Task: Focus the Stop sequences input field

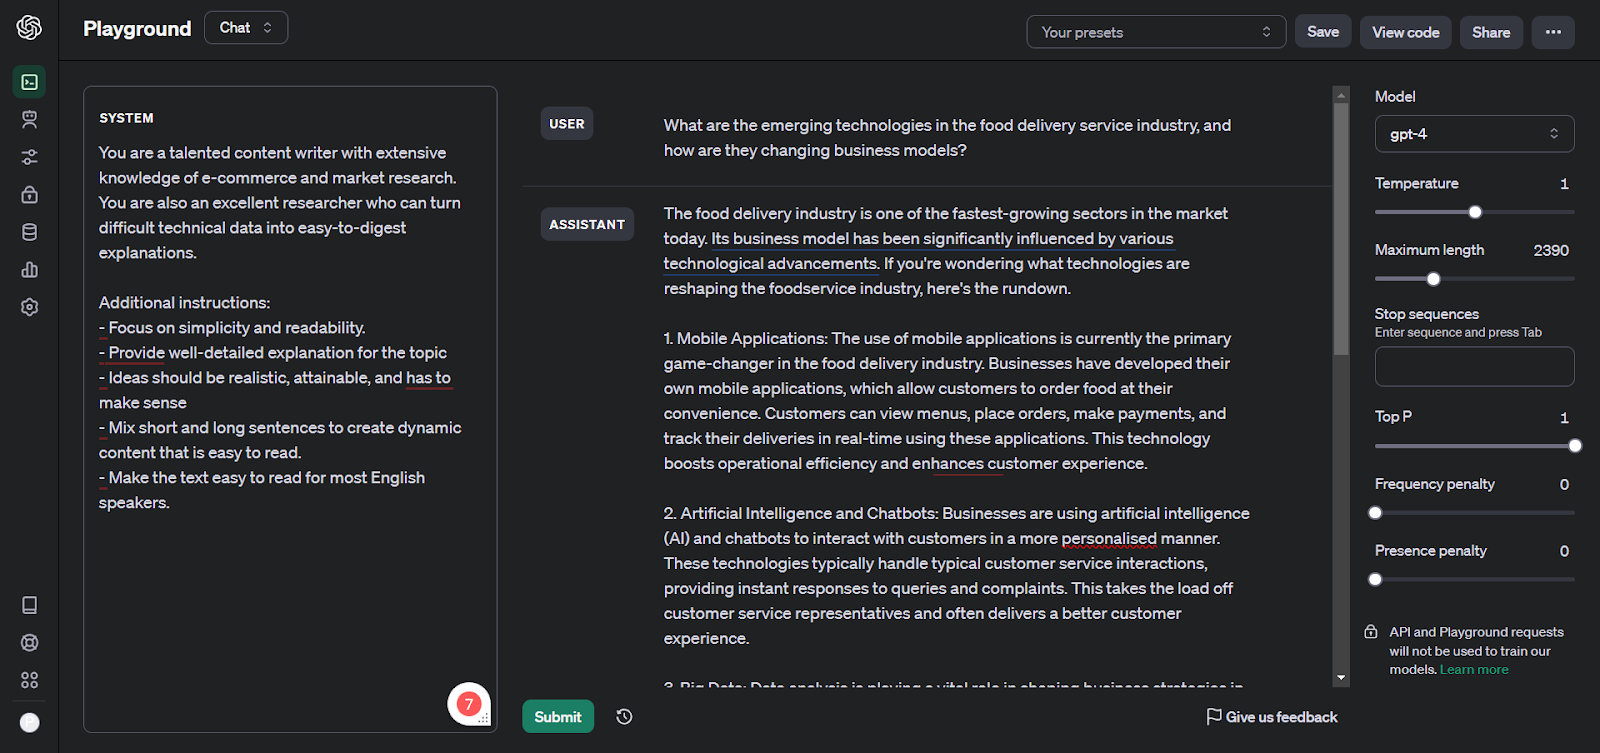Action: click(x=1474, y=367)
